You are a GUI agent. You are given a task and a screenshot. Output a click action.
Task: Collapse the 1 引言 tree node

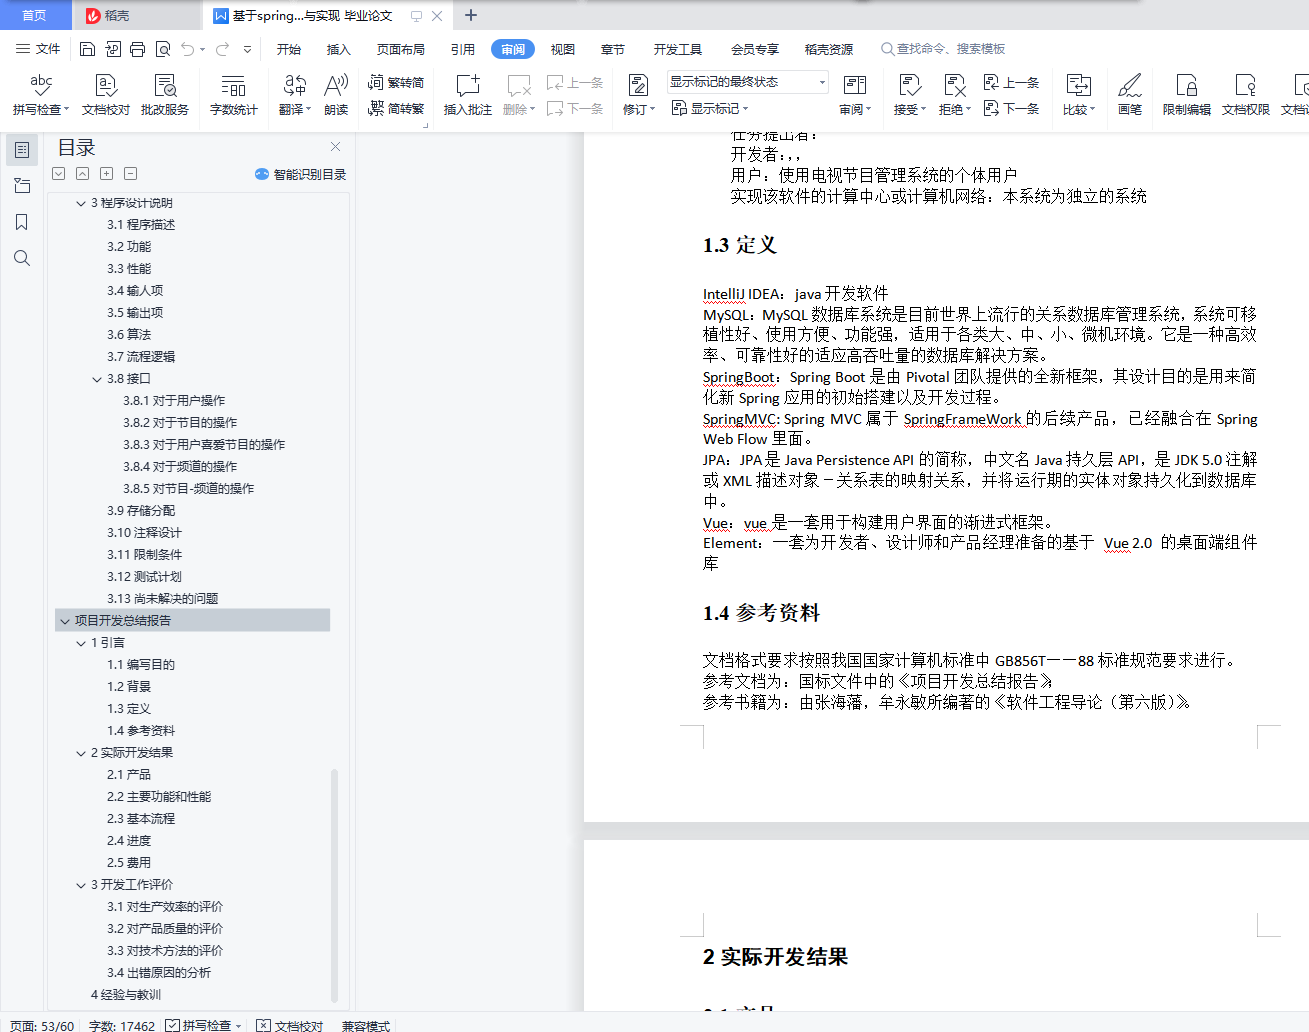[x=81, y=643]
